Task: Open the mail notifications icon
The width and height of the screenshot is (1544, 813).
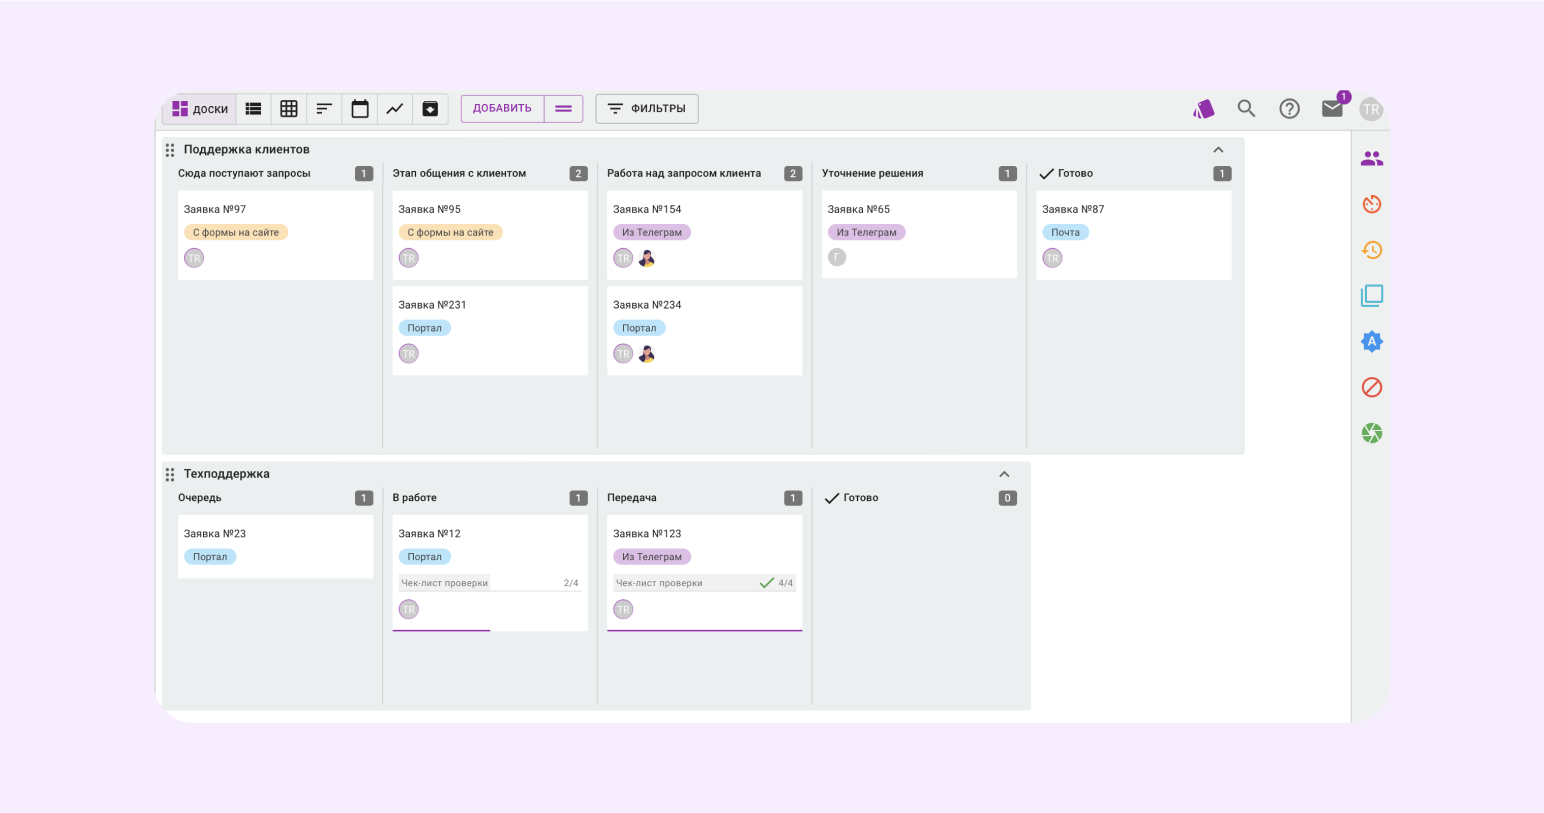Action: pos(1332,109)
